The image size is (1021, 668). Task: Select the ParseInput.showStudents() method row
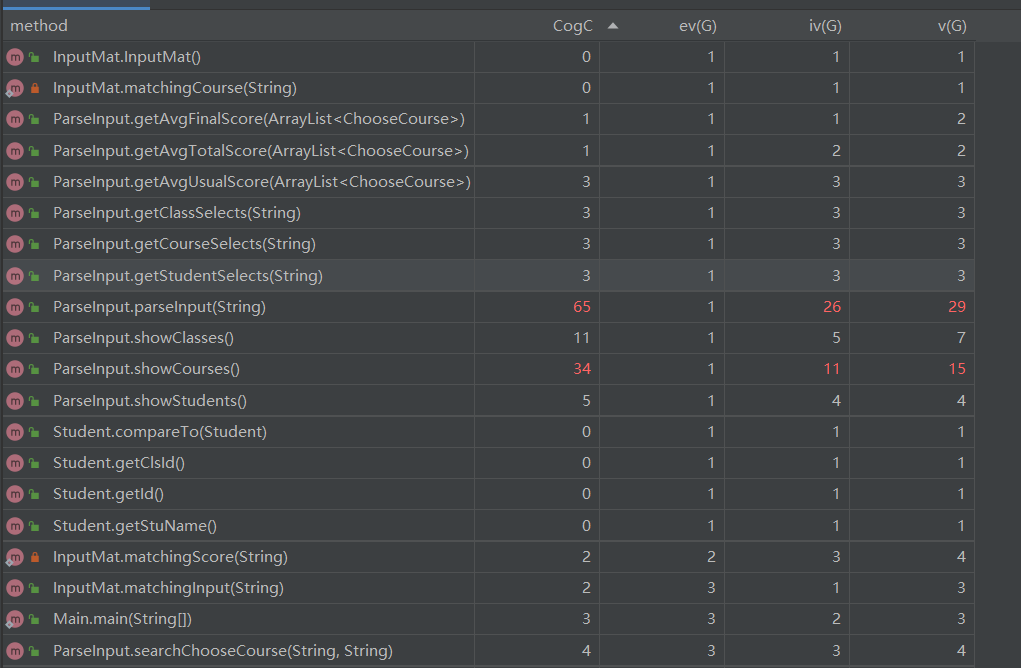(150, 401)
